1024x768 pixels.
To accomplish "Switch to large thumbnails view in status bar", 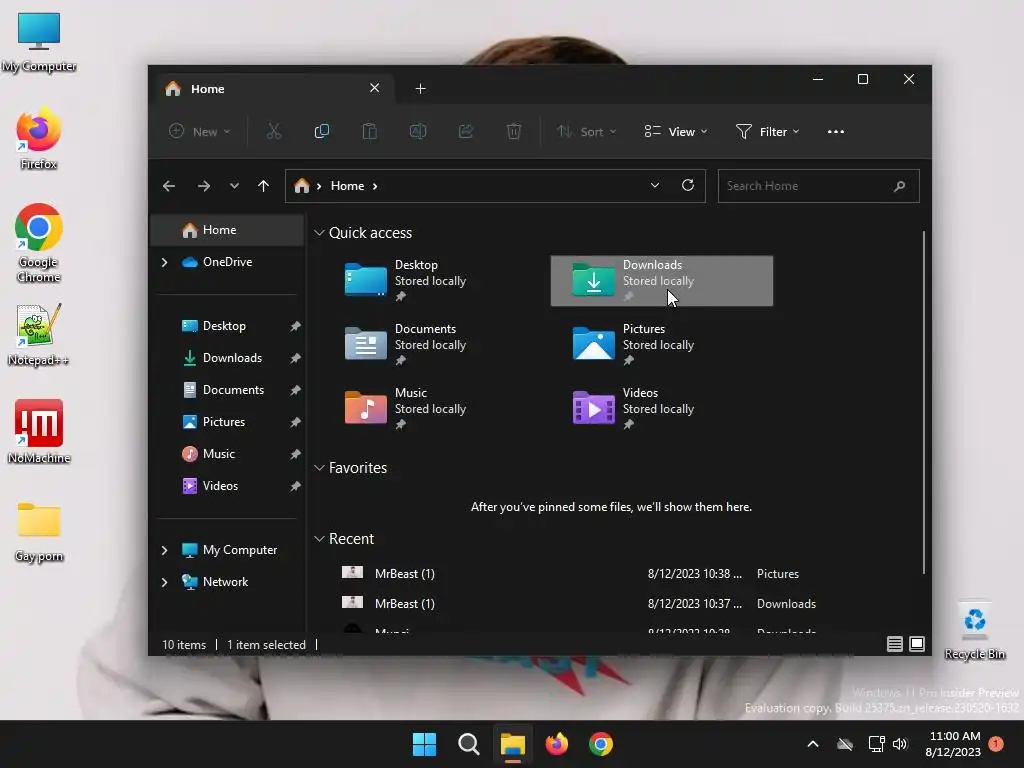I will pos(917,645).
